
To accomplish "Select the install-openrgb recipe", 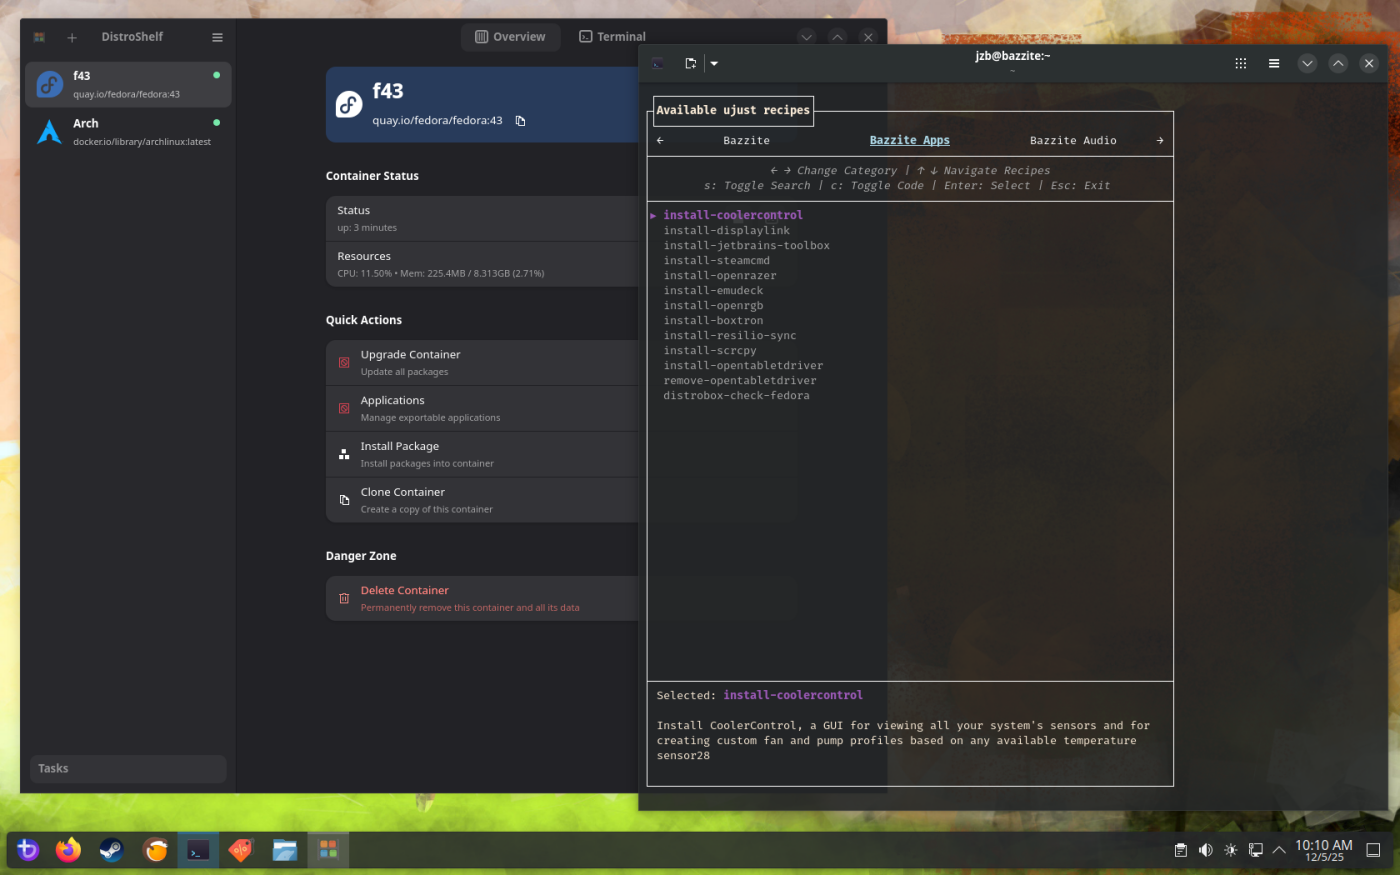I will coord(713,306).
